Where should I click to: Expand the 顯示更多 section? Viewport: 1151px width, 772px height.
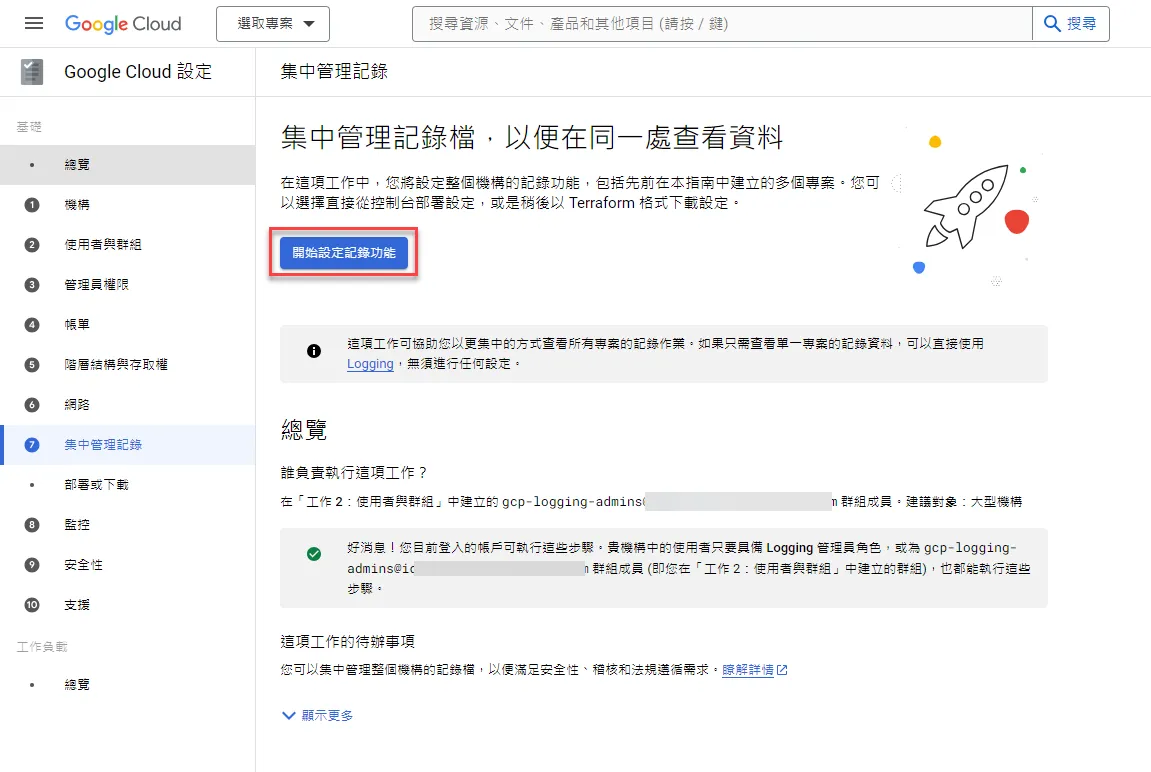[317, 715]
